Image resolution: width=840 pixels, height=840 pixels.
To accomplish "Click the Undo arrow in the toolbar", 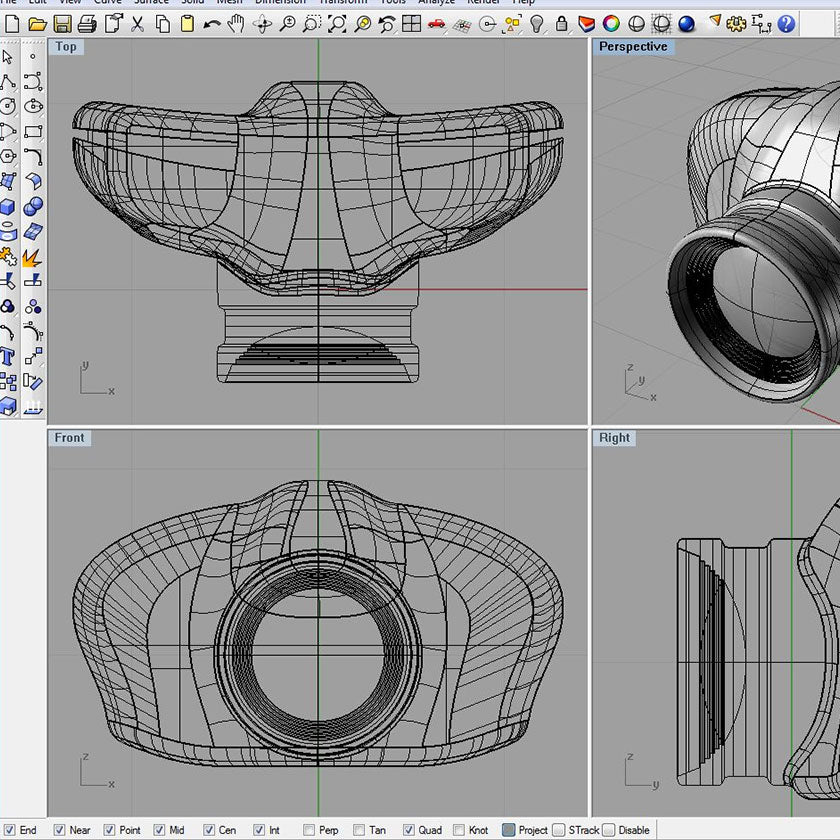I will 212,23.
